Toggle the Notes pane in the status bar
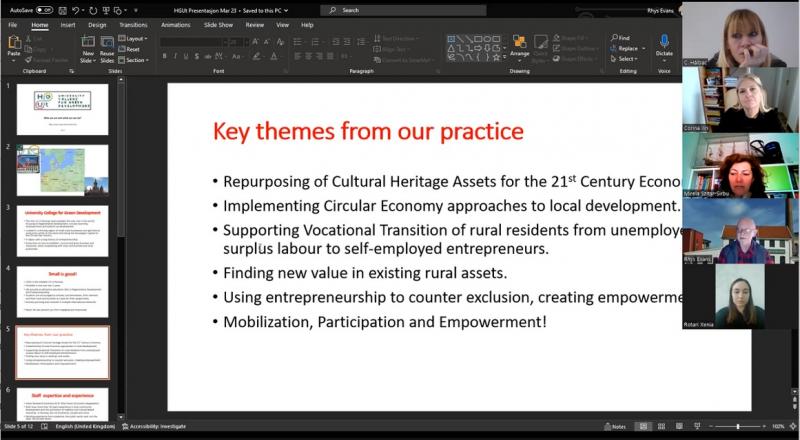 [617, 427]
